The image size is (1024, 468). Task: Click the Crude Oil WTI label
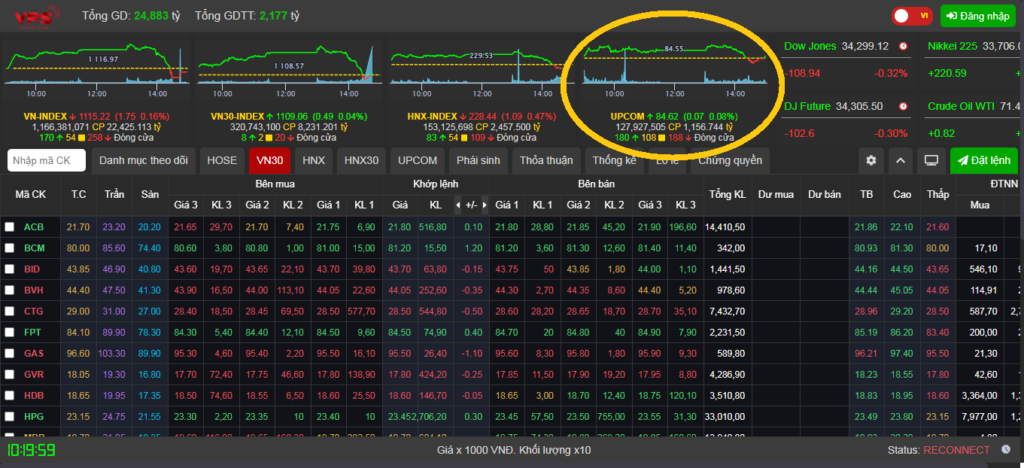(963, 106)
